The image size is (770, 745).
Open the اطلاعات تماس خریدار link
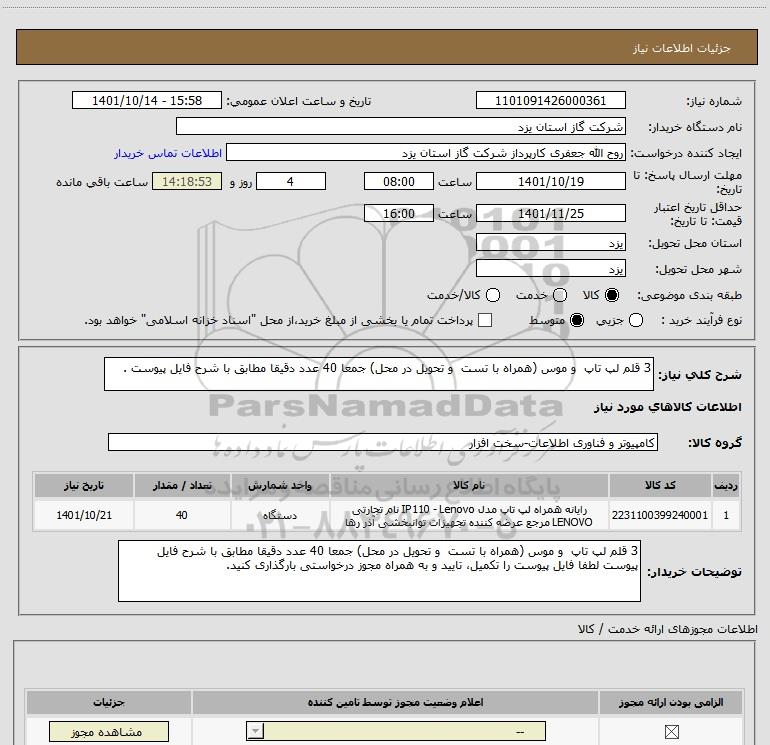(x=168, y=153)
